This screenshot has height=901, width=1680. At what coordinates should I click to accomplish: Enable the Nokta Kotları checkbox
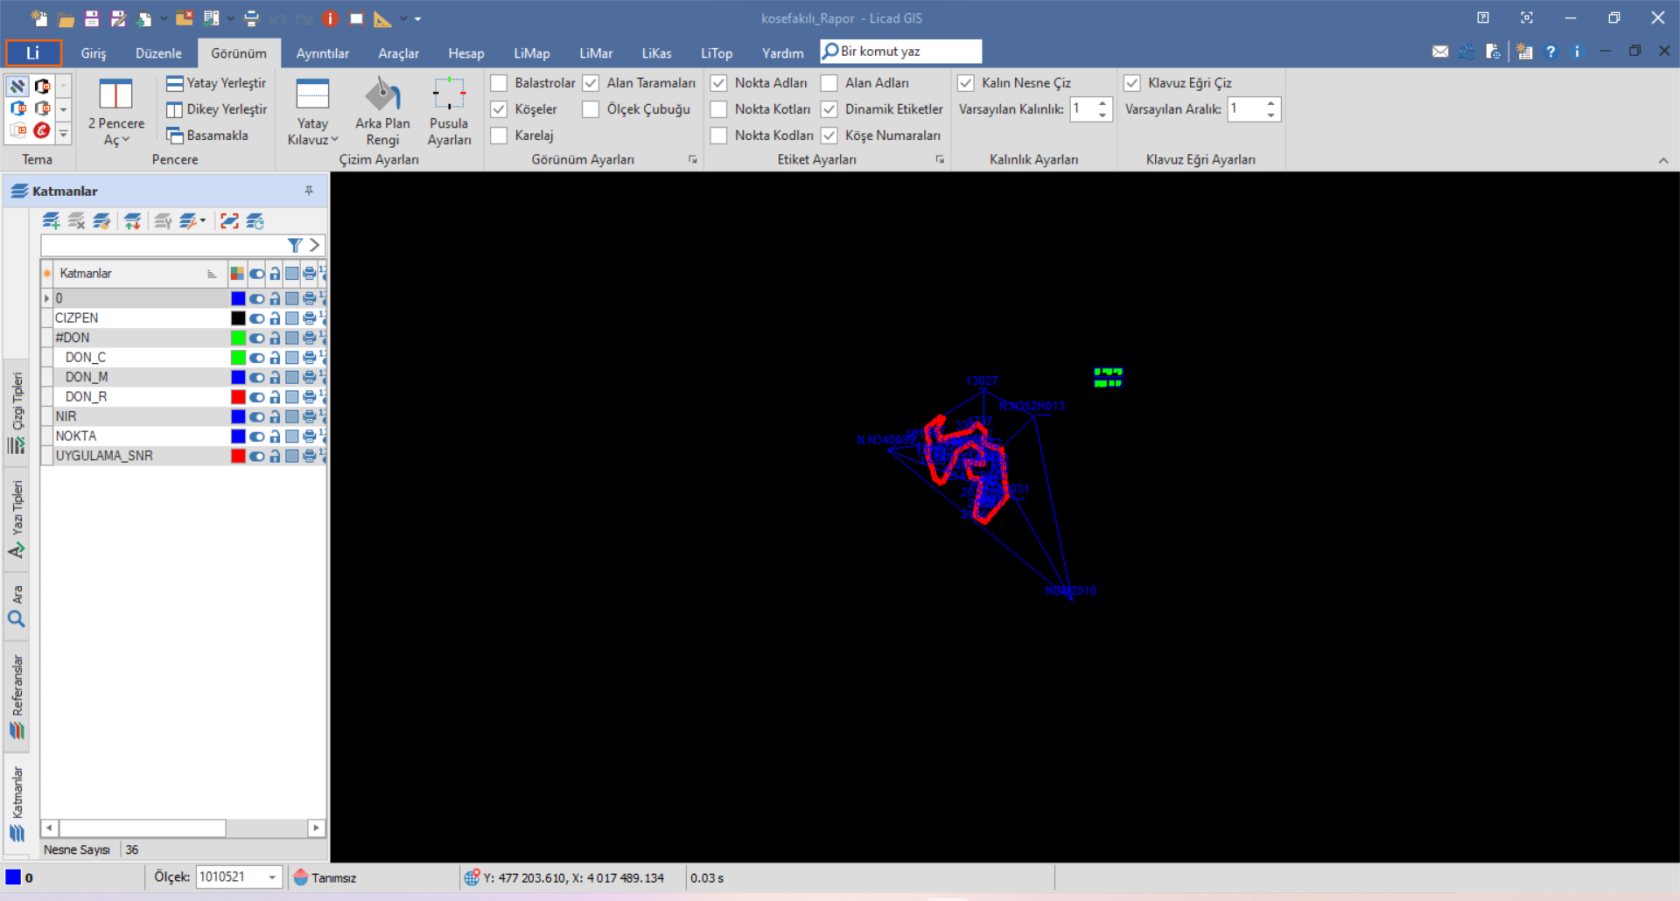719,109
